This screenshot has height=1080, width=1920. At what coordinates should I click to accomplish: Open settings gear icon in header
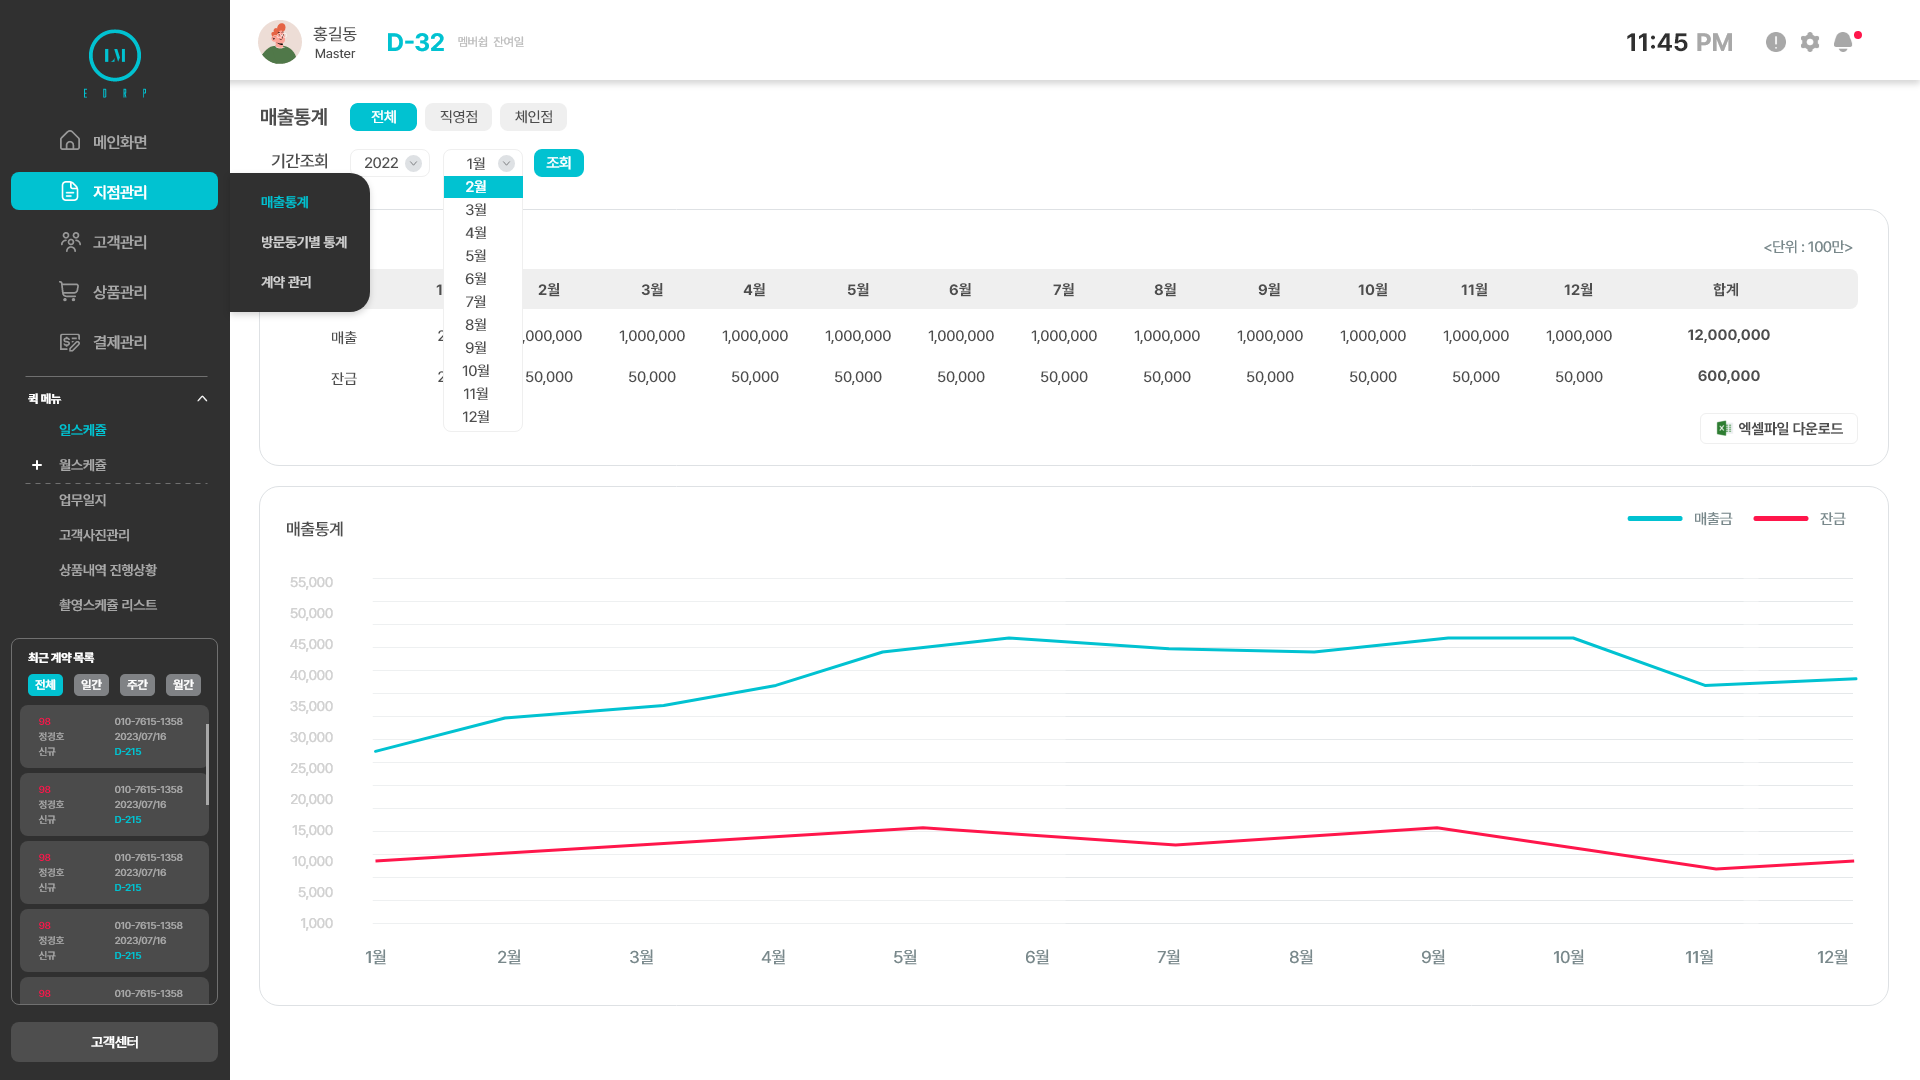(1810, 42)
